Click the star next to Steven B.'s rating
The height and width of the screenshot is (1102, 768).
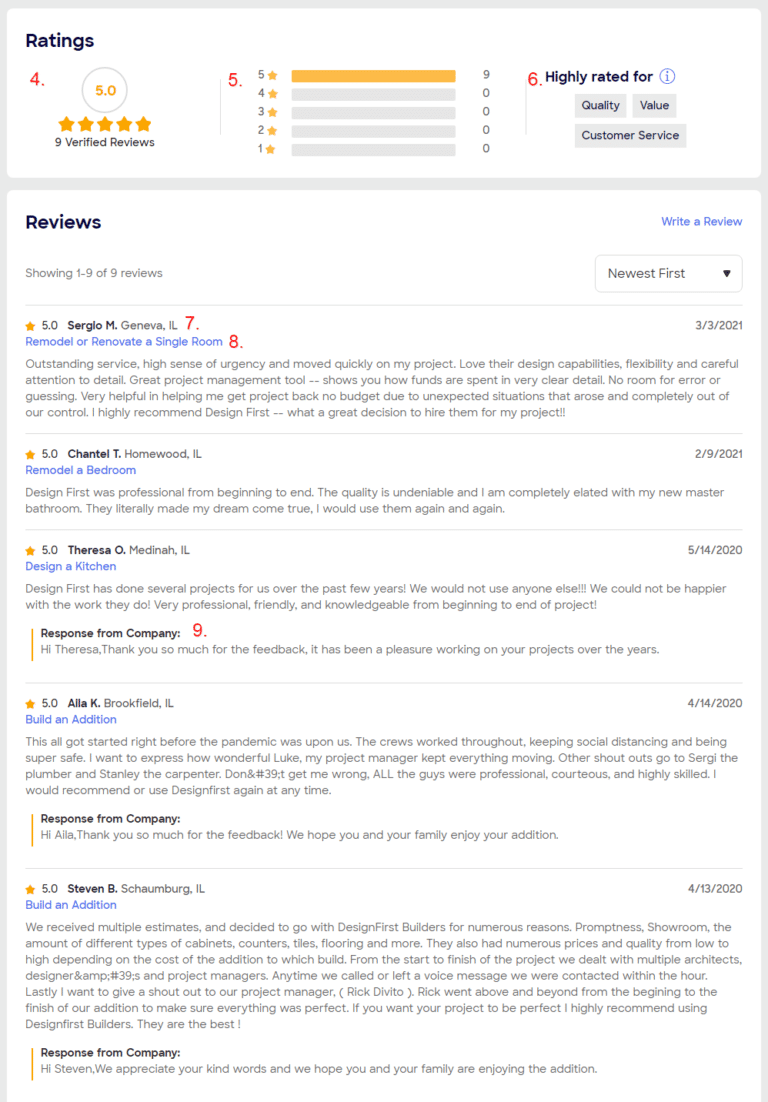click(x=29, y=888)
